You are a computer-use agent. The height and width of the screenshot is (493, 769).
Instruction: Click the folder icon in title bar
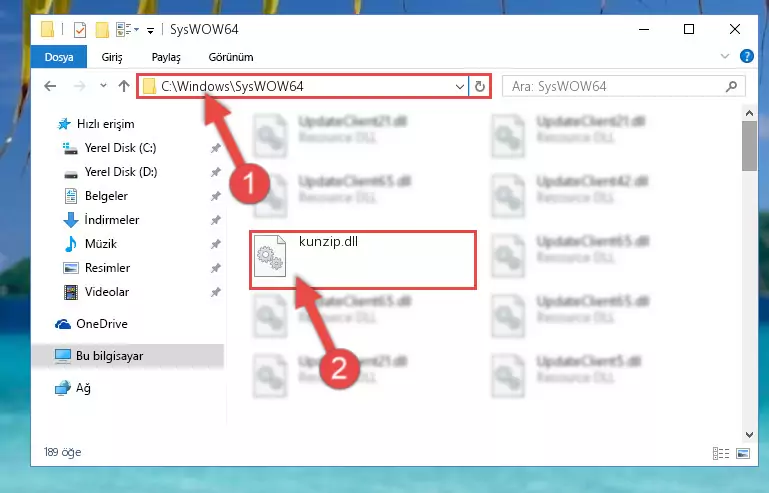(47, 29)
